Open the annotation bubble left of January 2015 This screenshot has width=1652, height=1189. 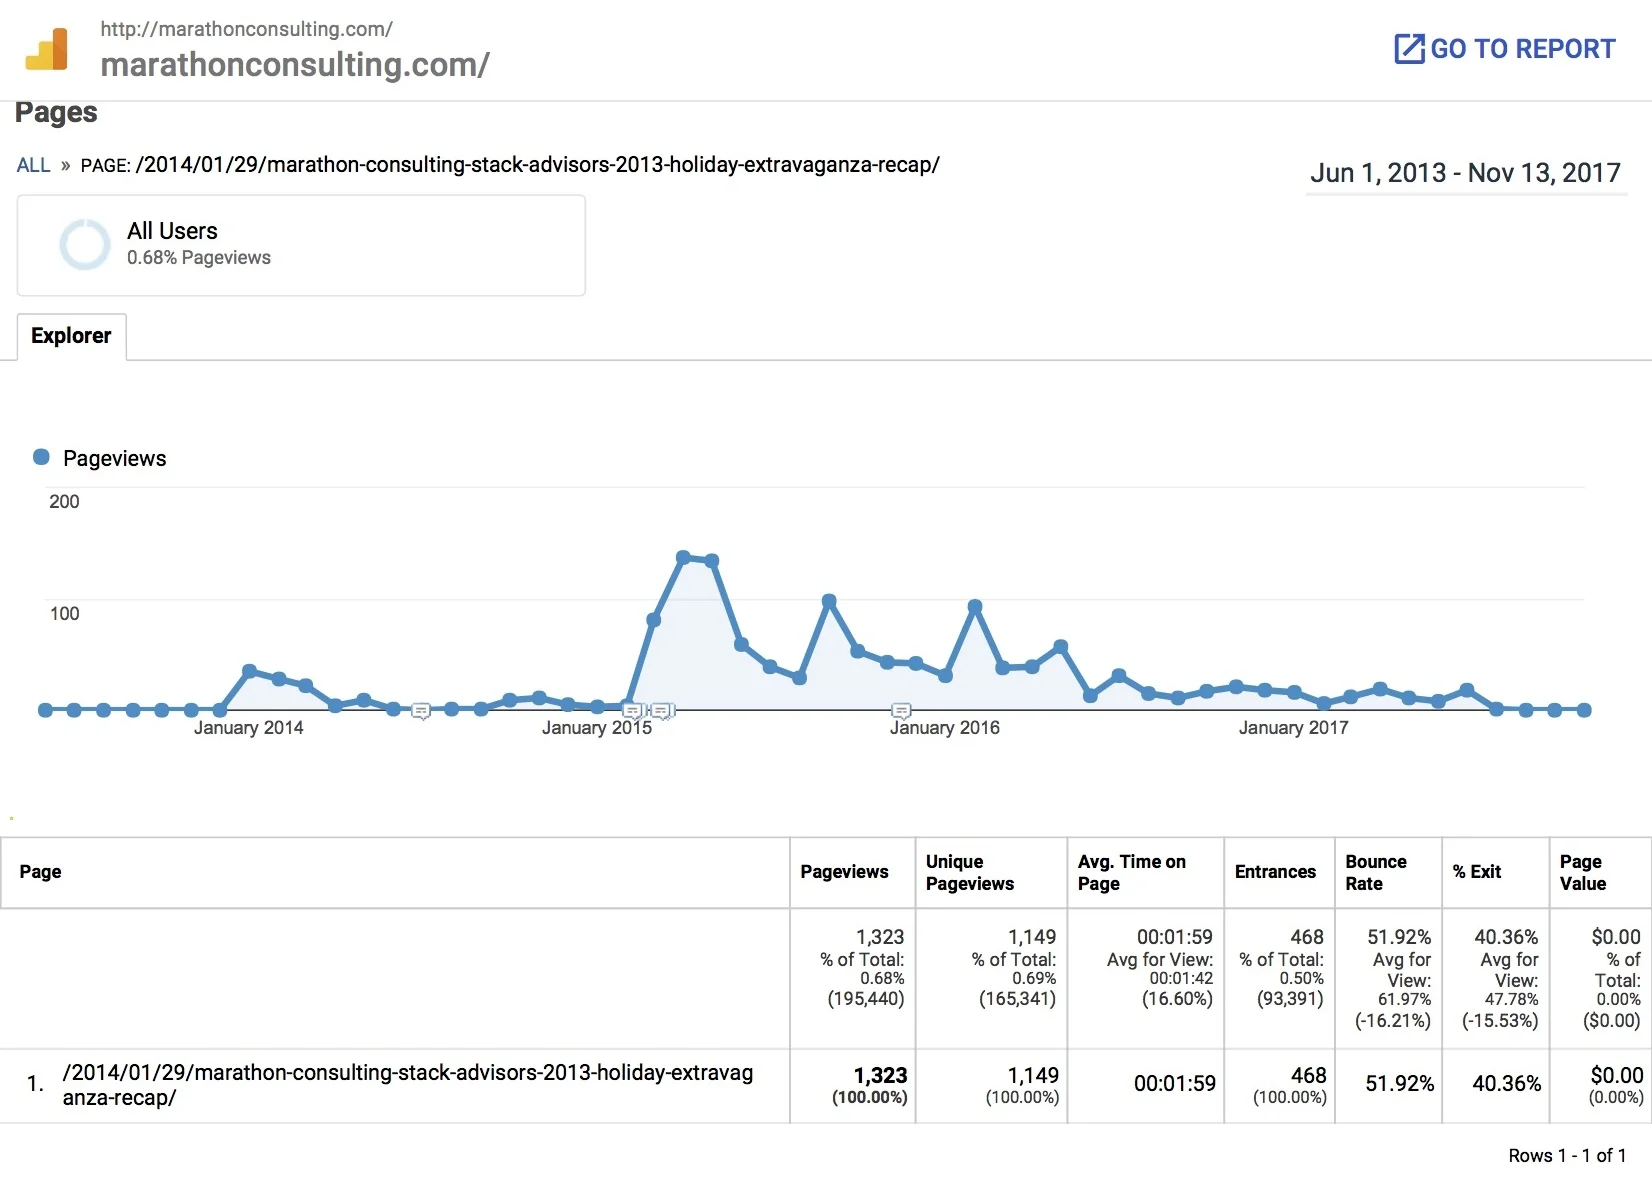coord(634,711)
